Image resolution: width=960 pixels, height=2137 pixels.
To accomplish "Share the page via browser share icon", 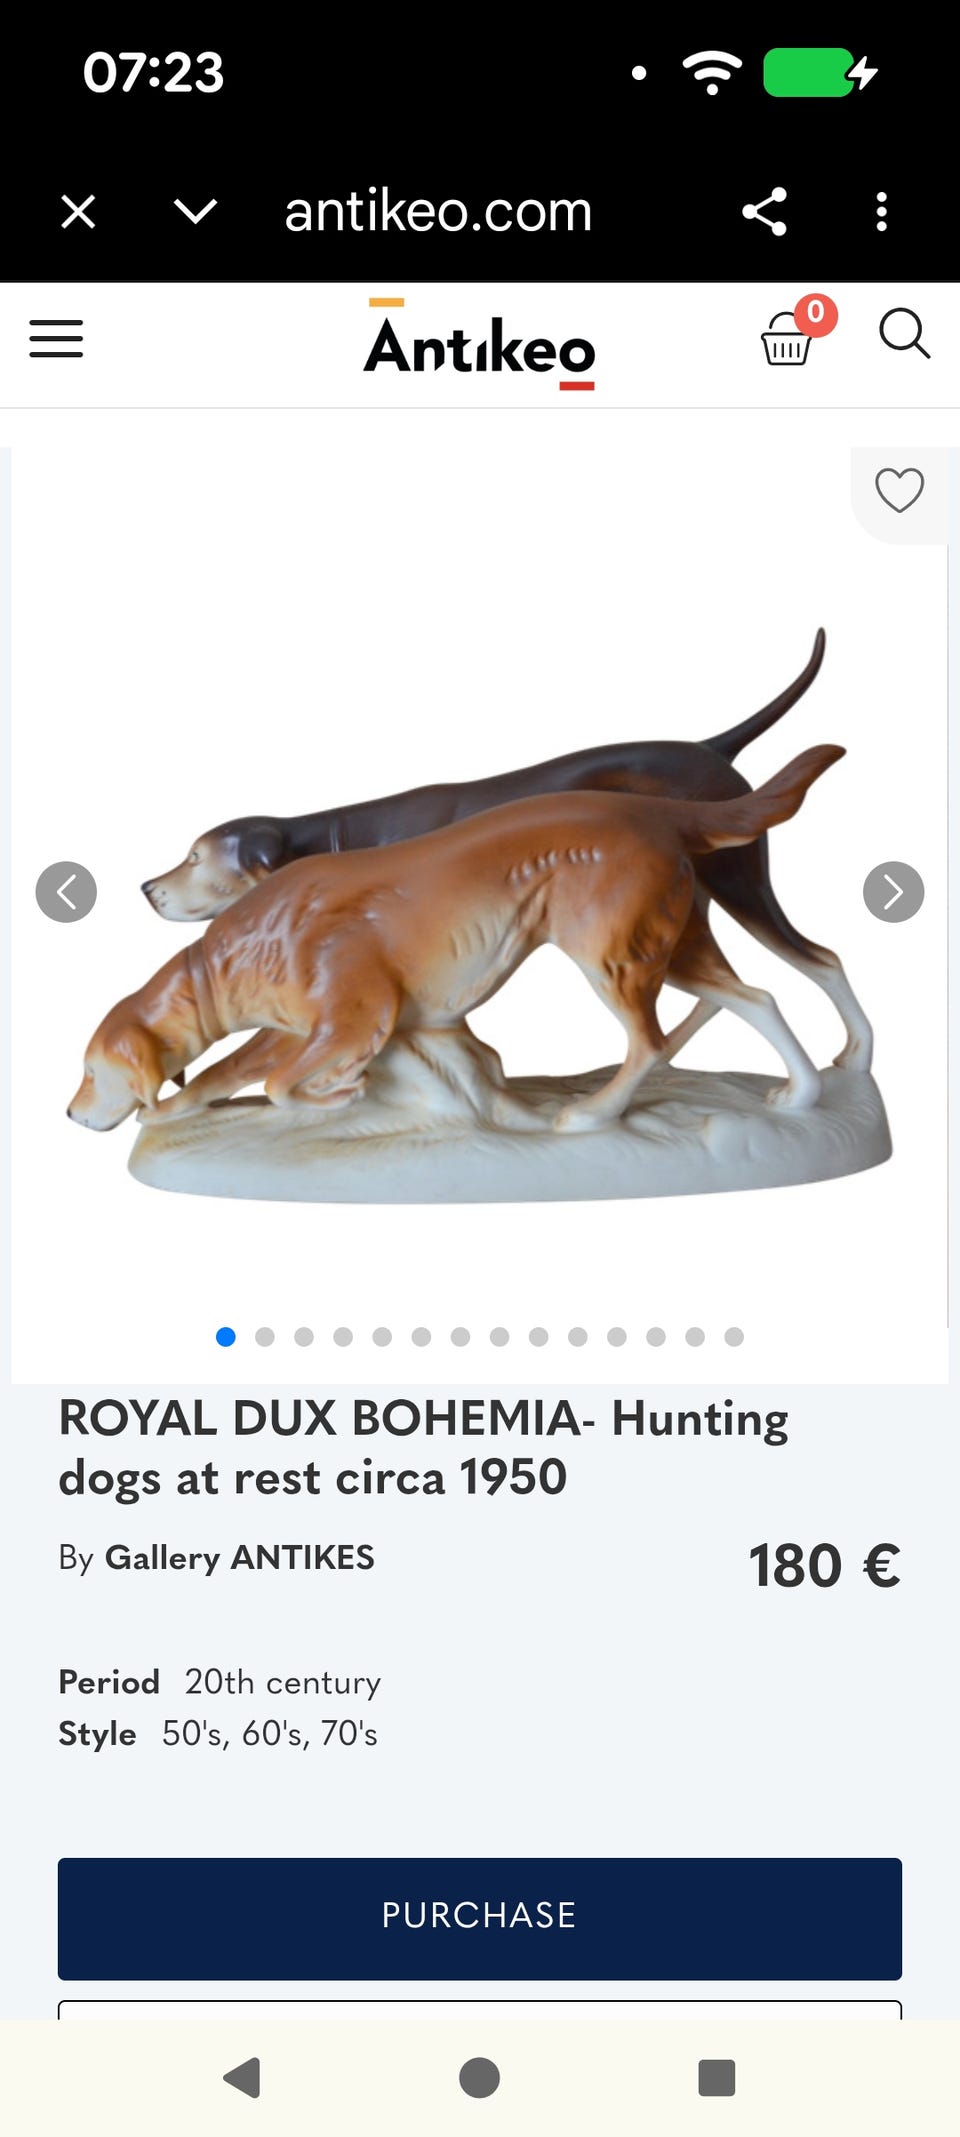I will pos(765,212).
